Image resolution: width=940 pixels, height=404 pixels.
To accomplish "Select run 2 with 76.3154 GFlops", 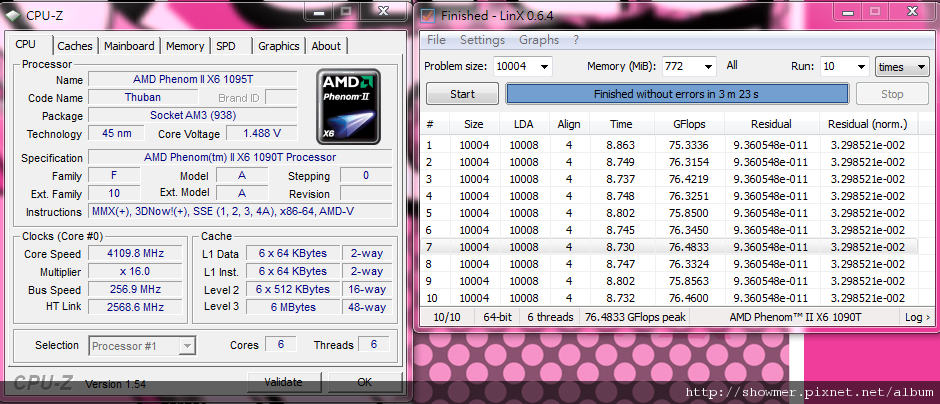I will tap(670, 162).
